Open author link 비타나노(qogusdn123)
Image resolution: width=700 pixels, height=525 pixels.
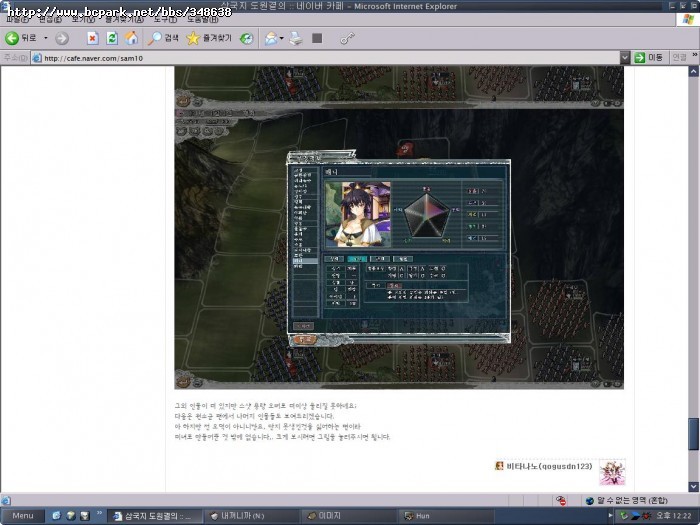click(549, 467)
